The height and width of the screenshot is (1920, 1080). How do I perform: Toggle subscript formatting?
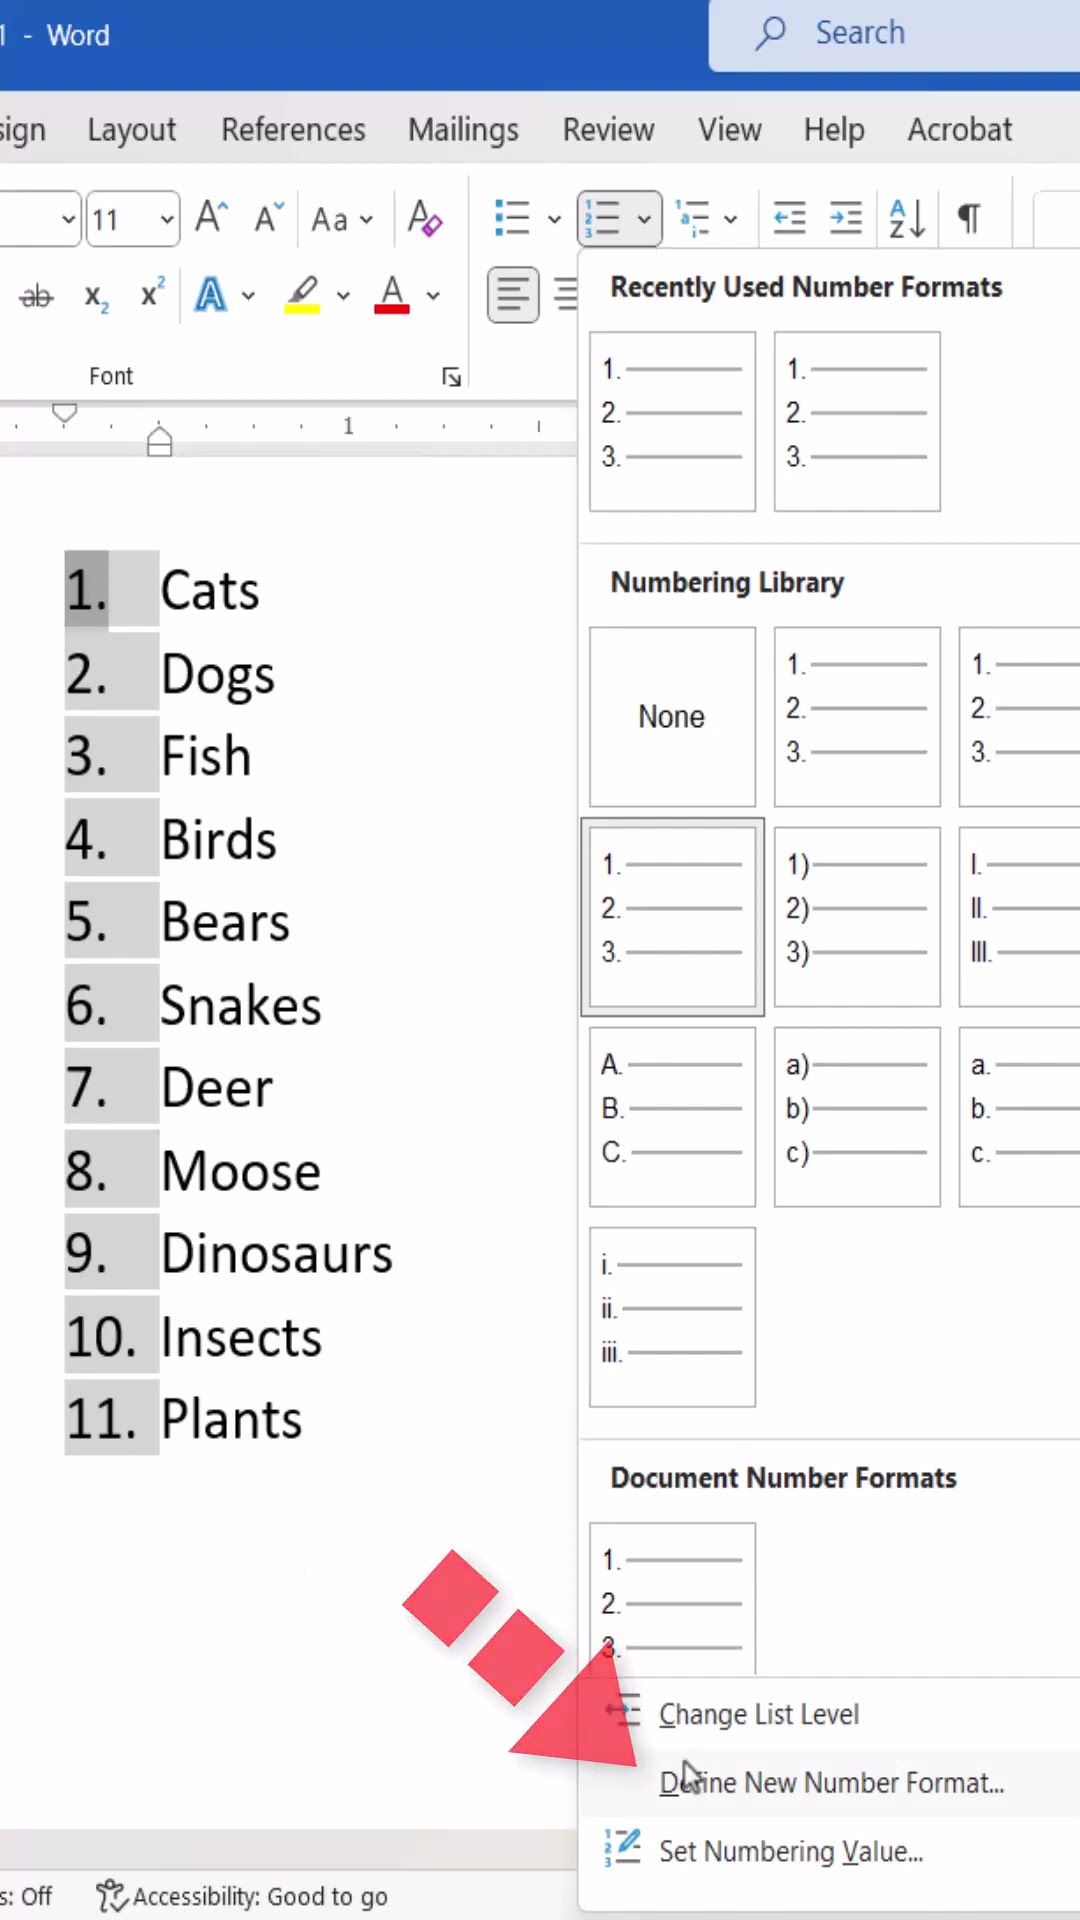click(x=96, y=296)
